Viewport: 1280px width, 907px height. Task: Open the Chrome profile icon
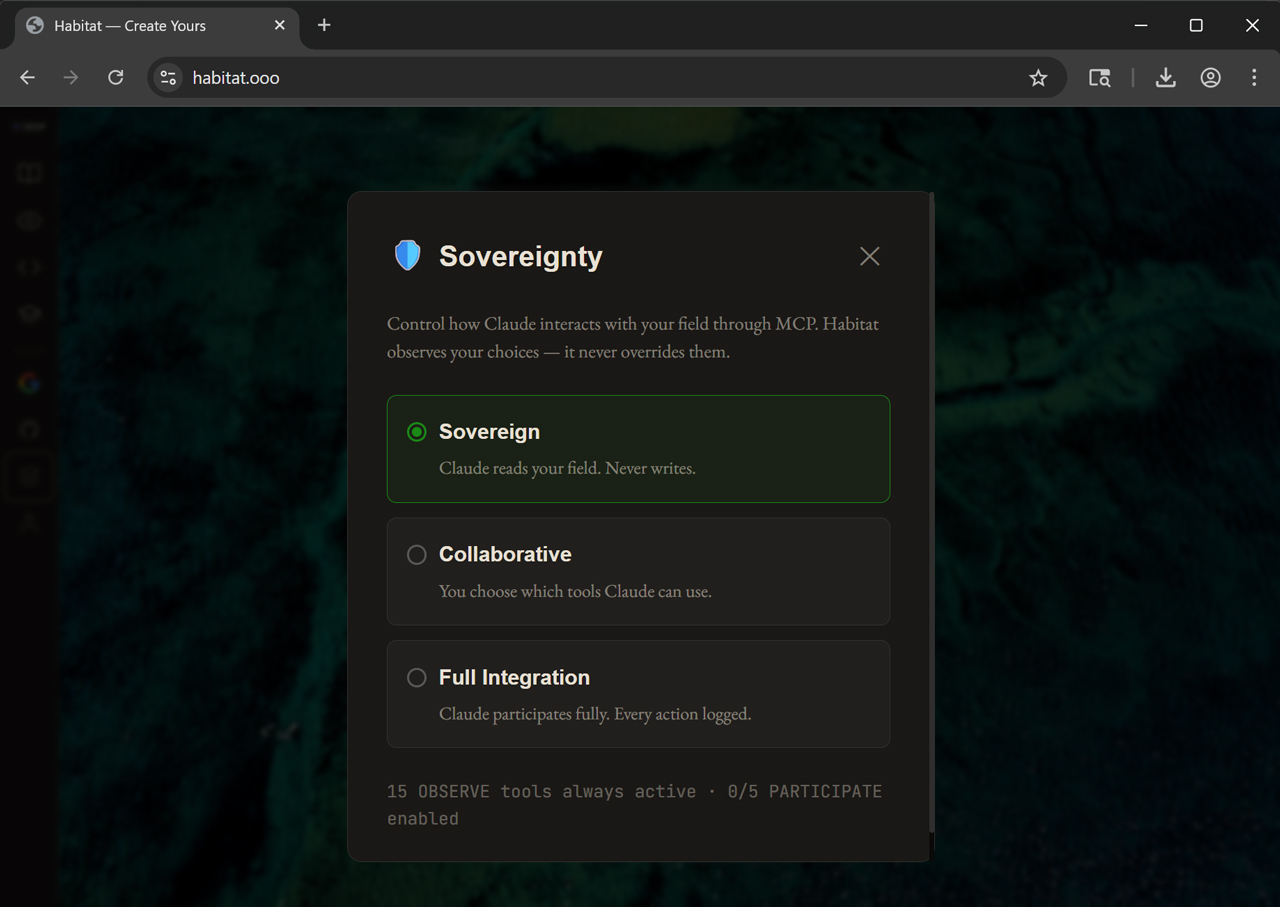[x=1210, y=78]
